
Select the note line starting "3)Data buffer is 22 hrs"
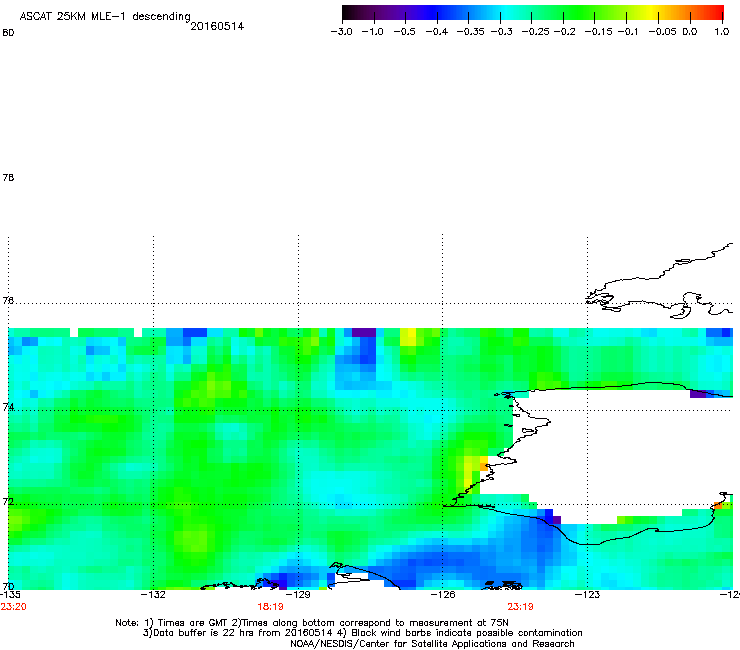tap(362, 633)
